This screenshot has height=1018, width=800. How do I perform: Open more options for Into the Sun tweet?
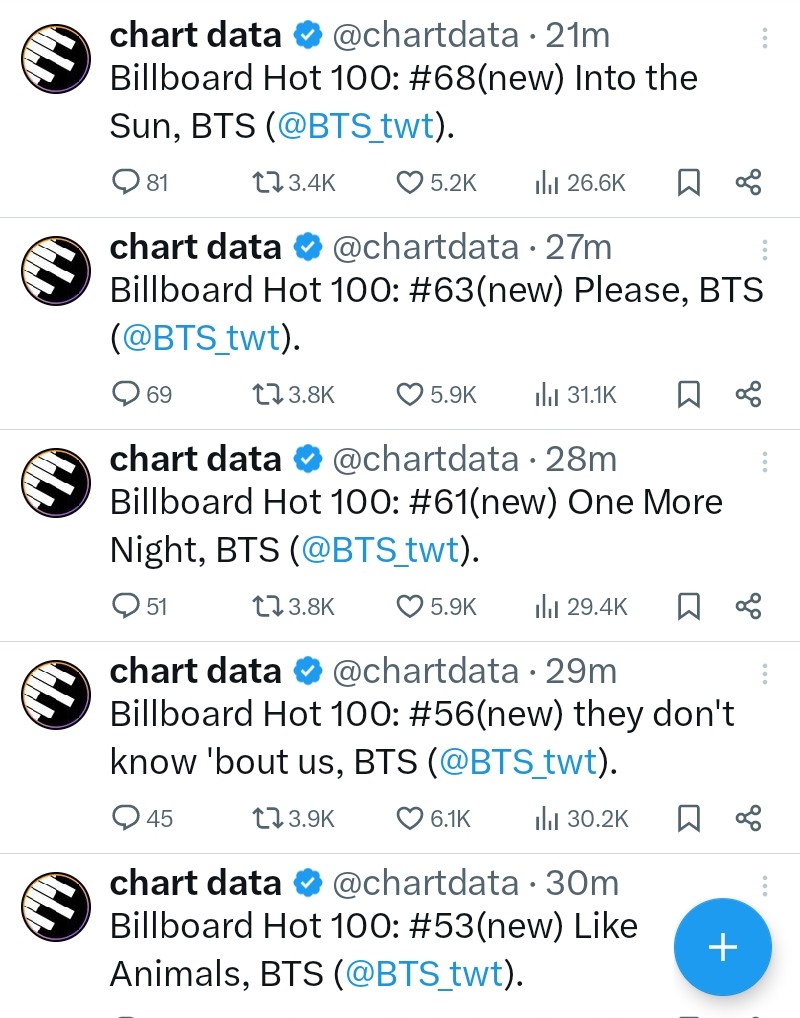click(x=765, y=38)
